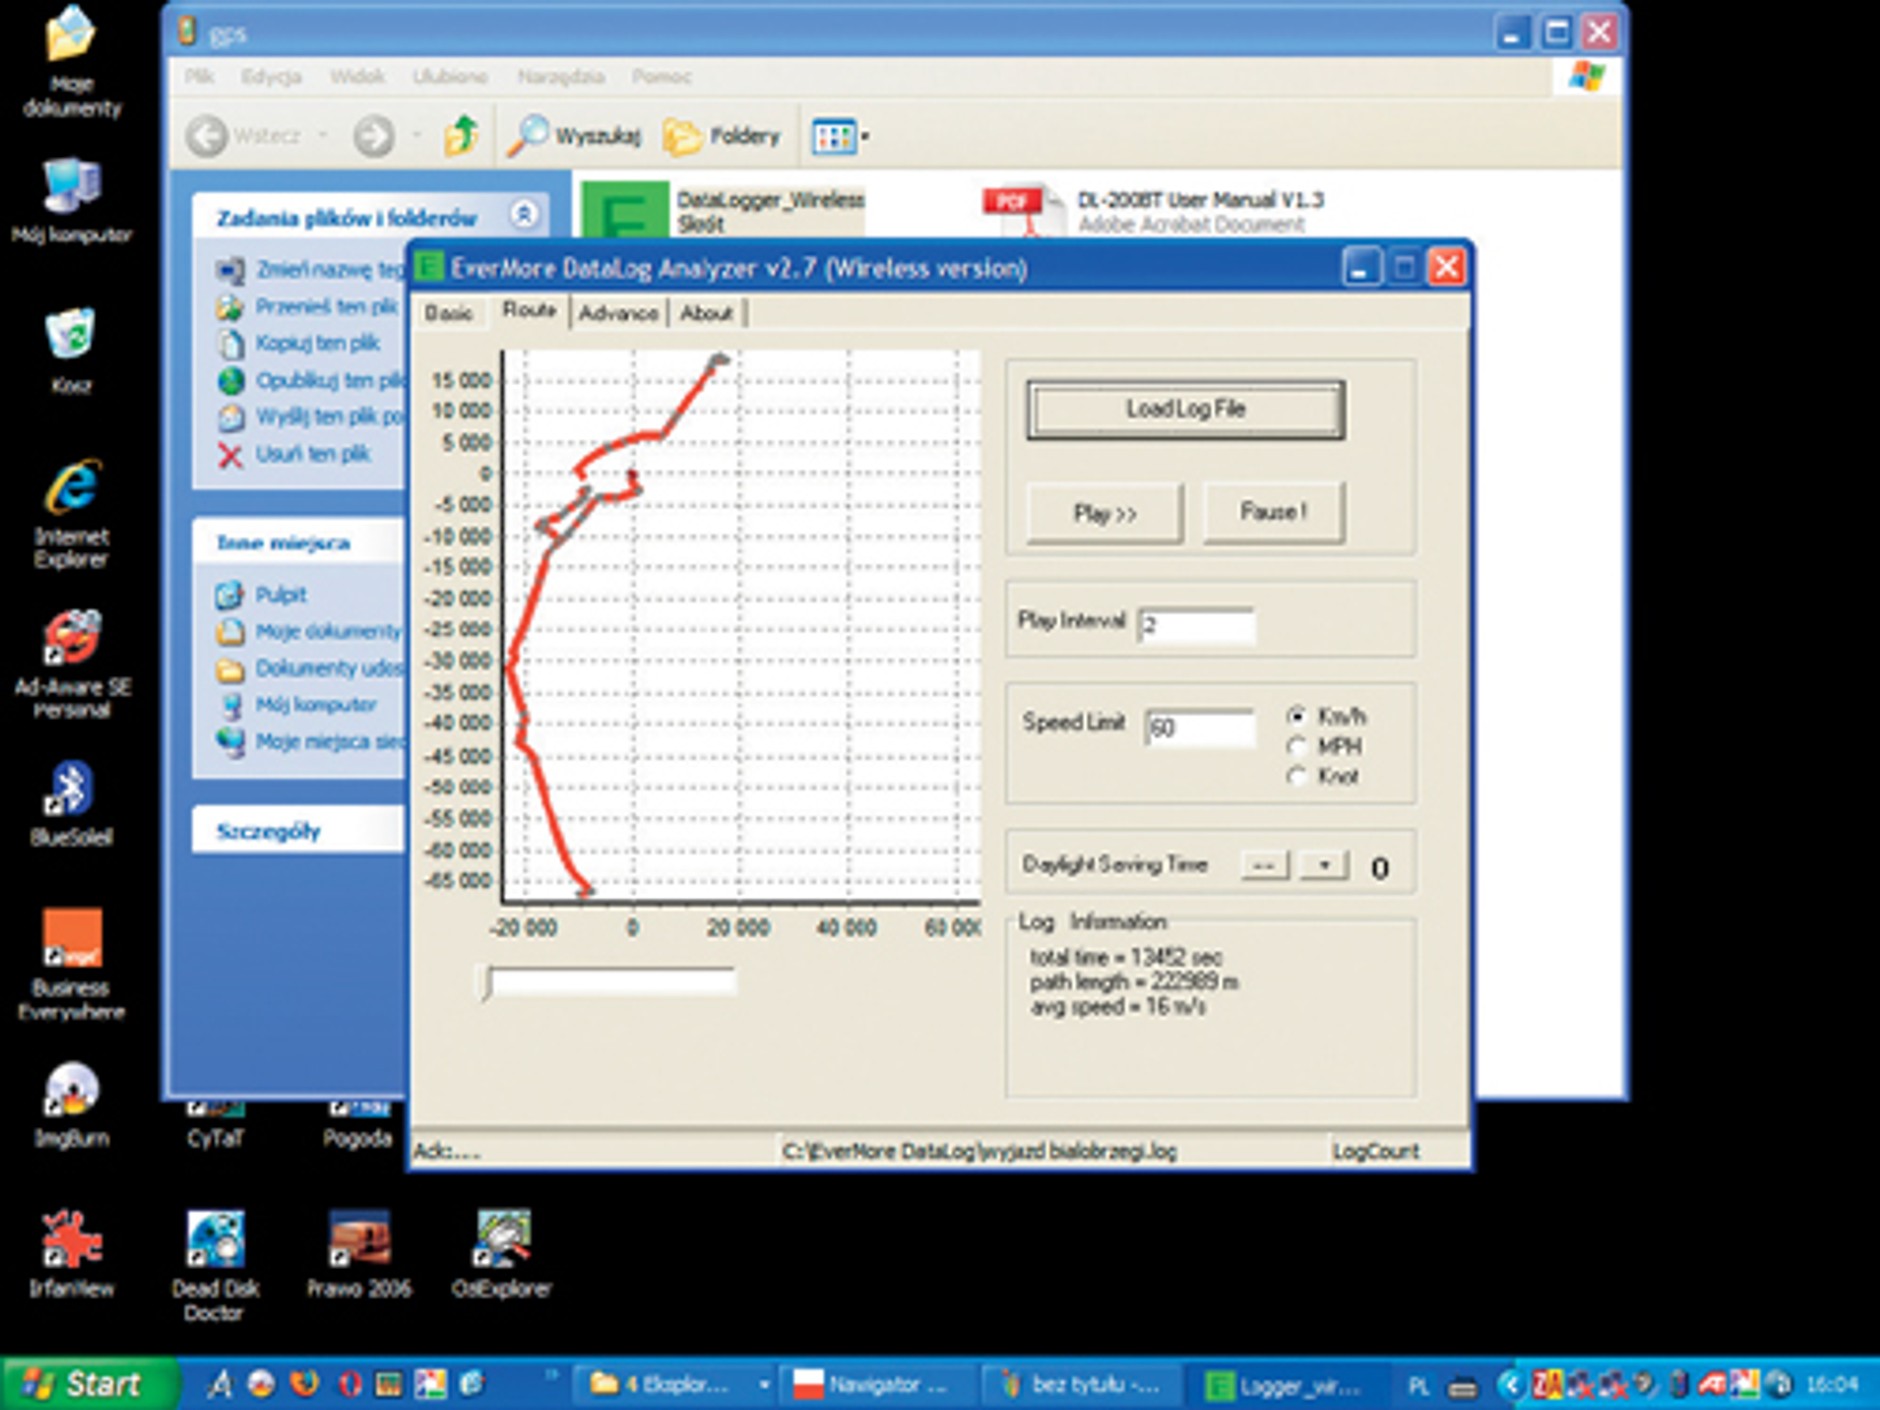Switch to the Advance tab
1880x1410 pixels.
(x=618, y=313)
